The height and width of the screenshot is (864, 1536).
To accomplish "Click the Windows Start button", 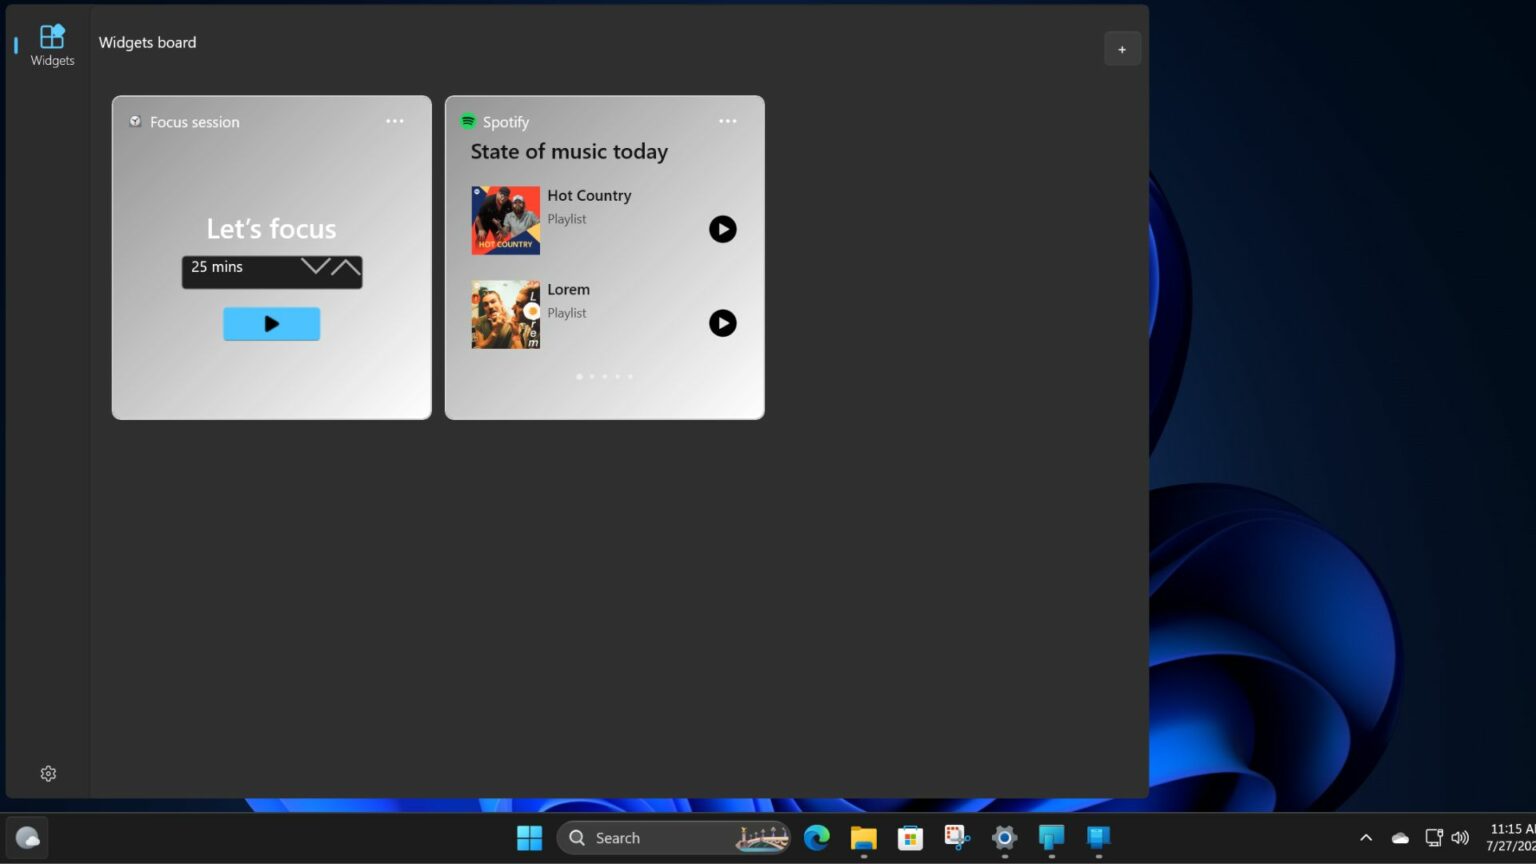I will pos(529,837).
